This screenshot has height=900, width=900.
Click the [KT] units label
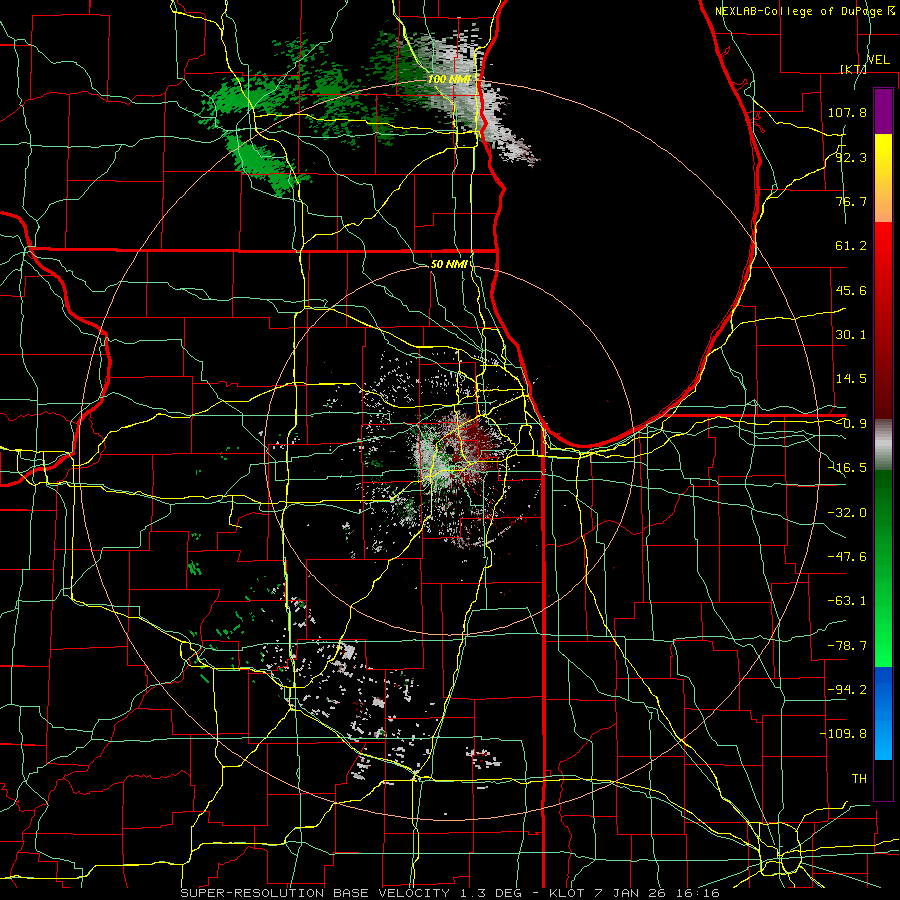[x=853, y=69]
